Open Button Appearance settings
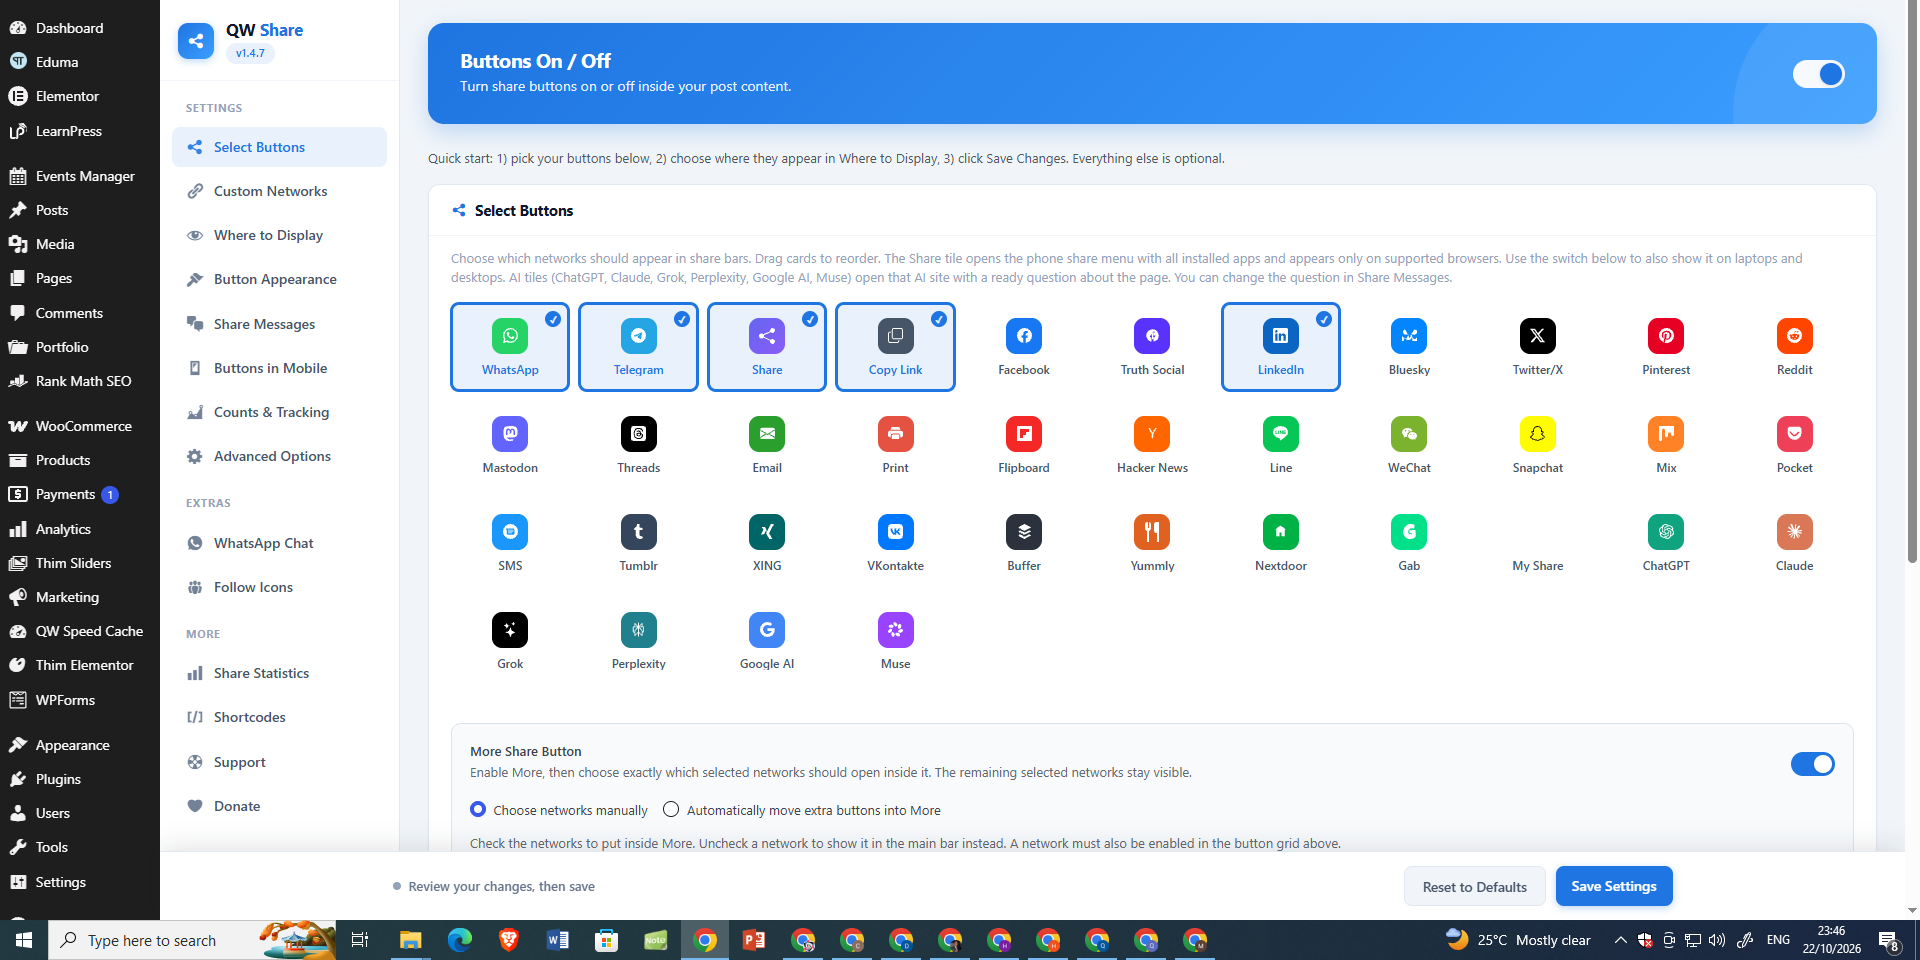This screenshot has height=960, width=1920. pos(279,279)
